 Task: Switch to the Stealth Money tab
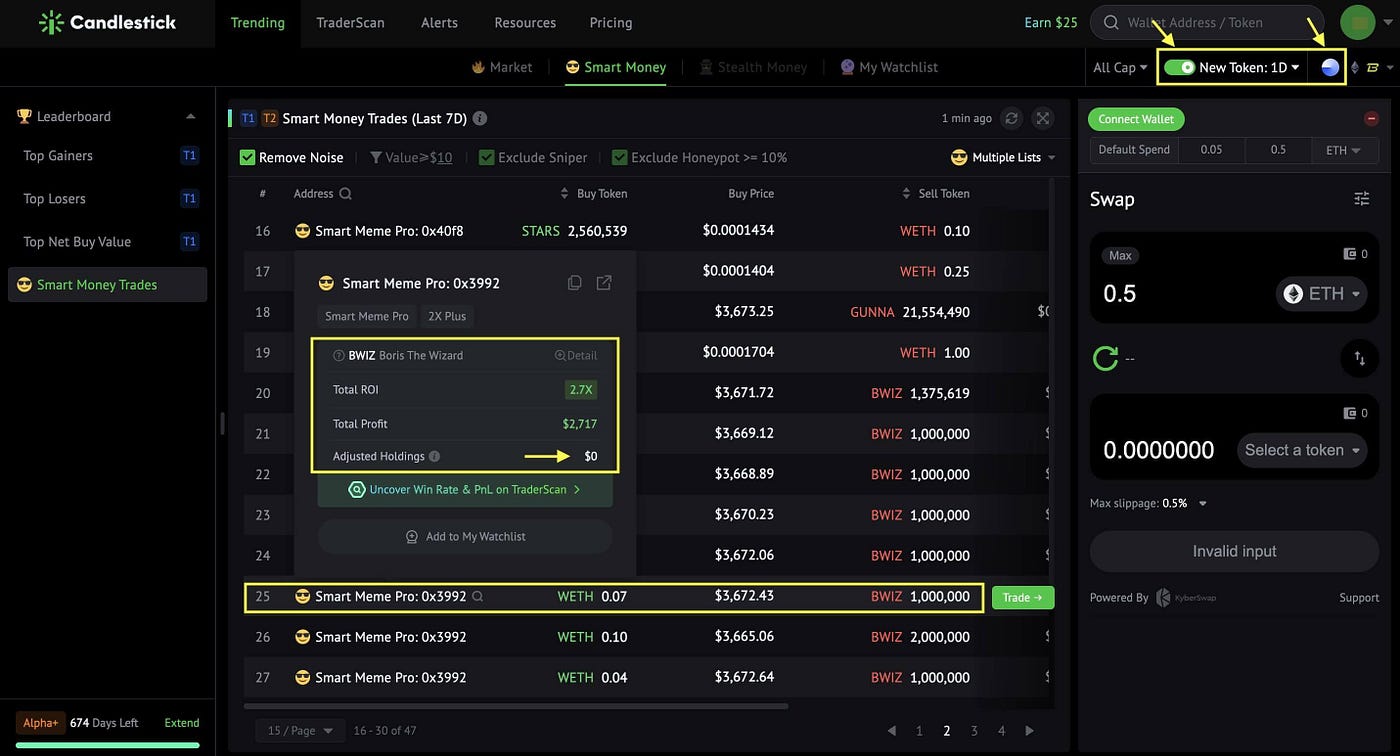coord(763,67)
